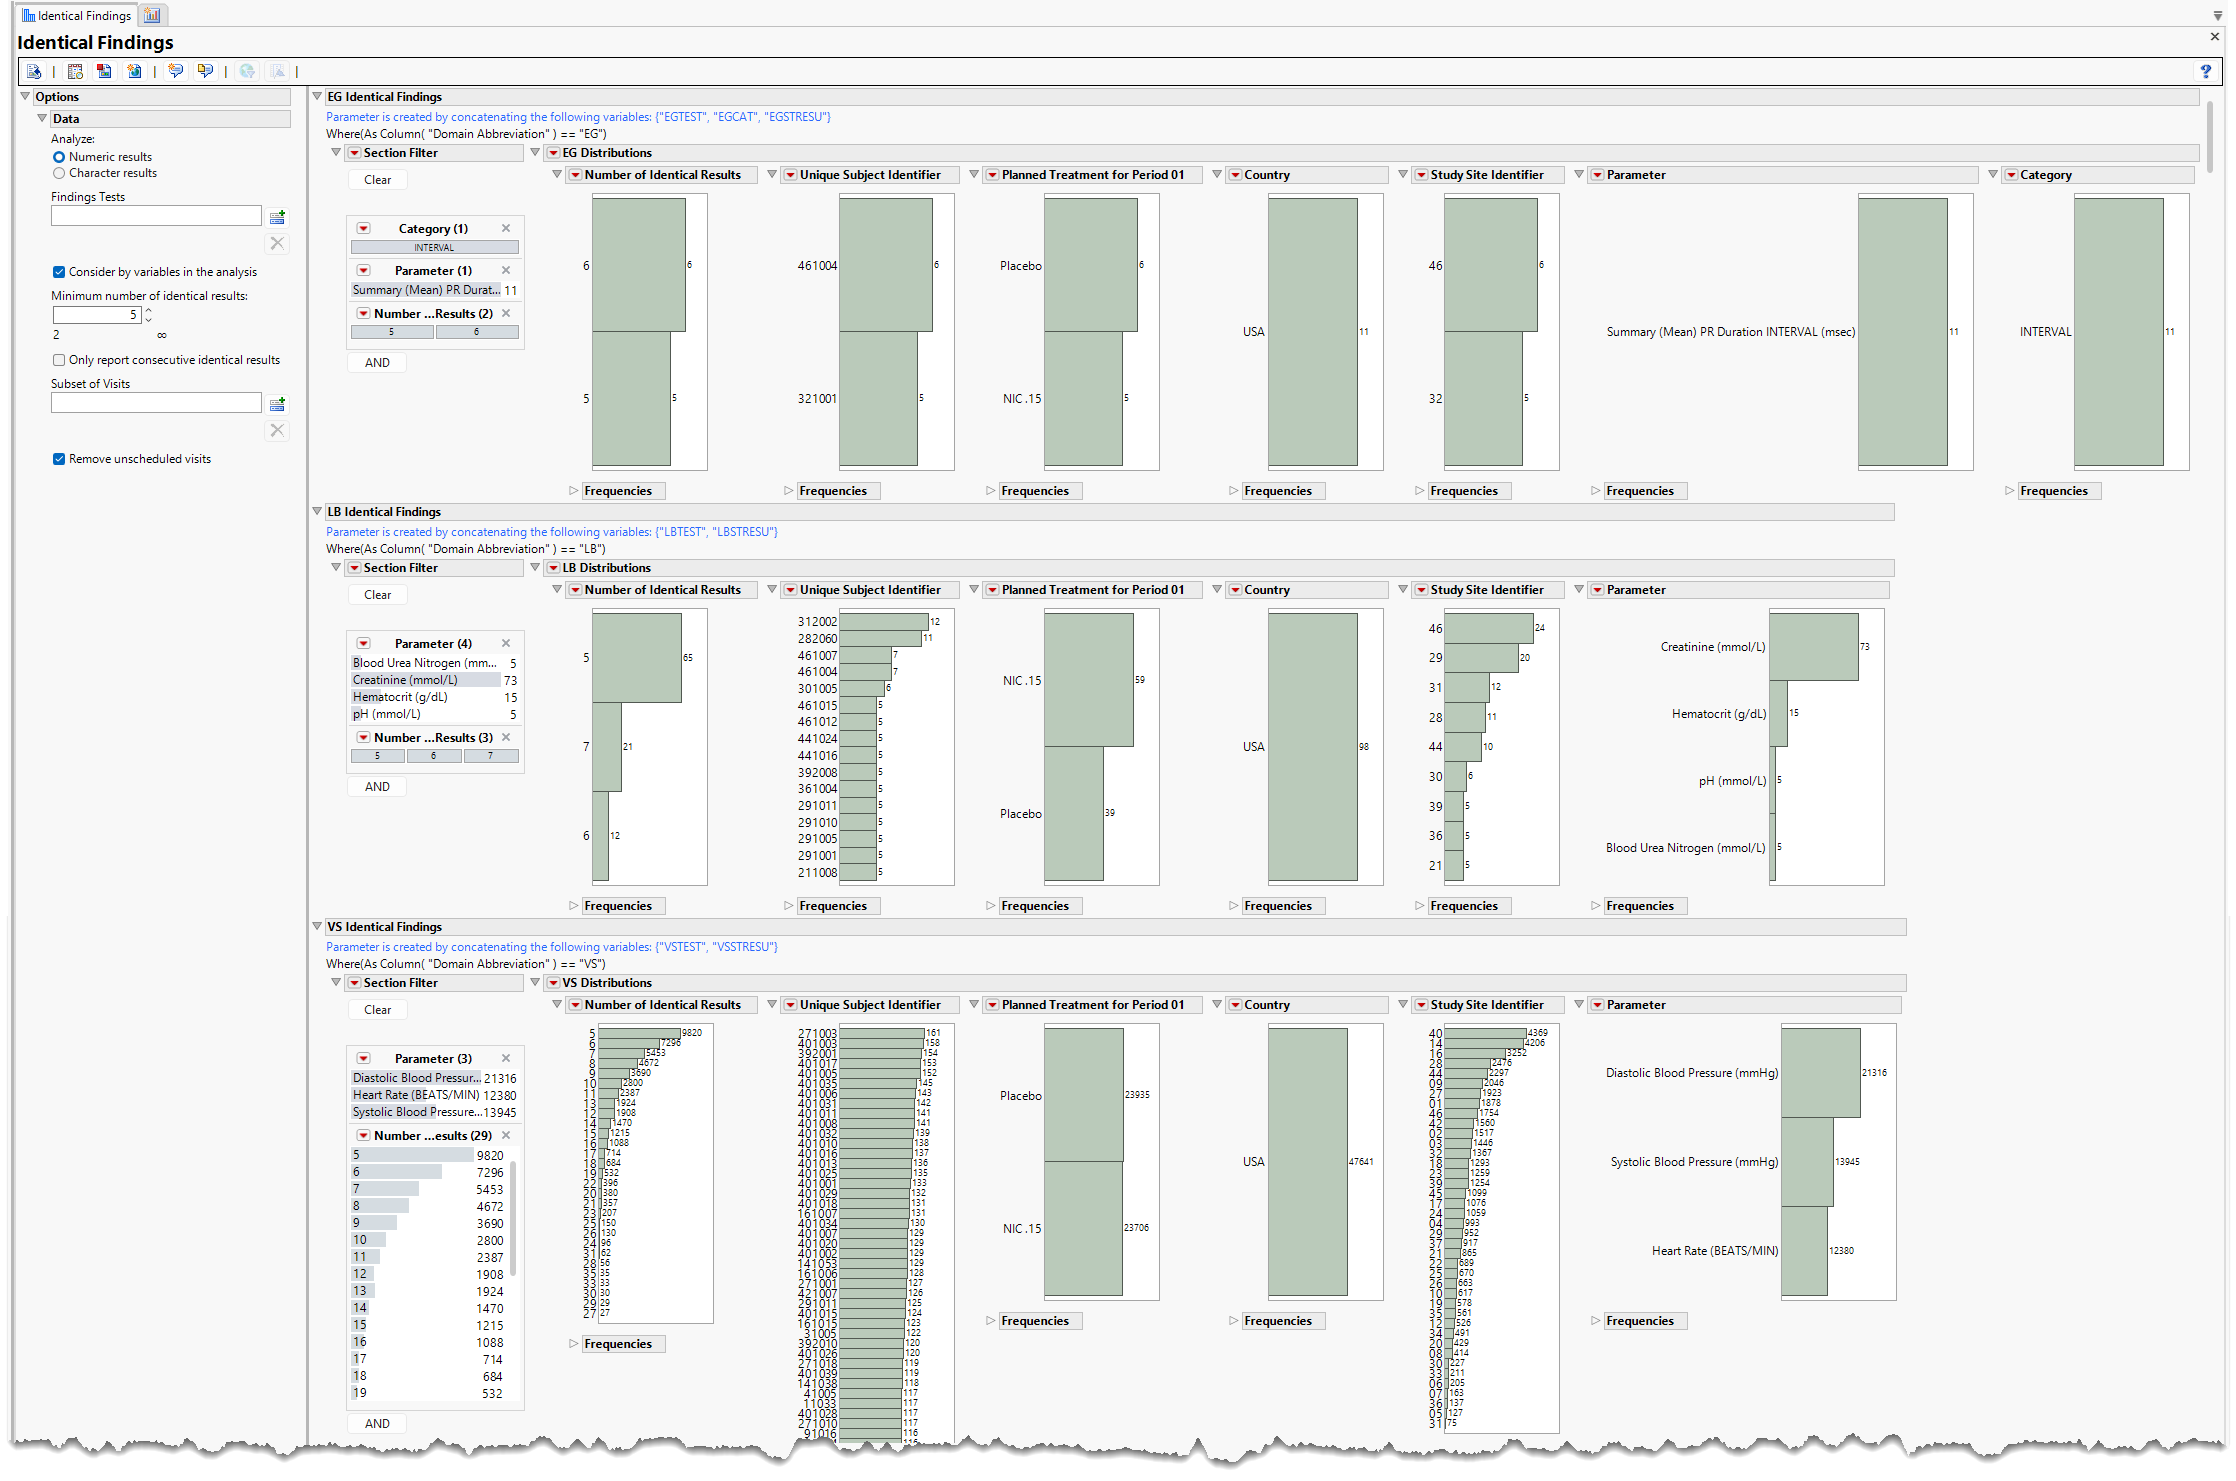Remove the Category (1) filter with its X
Screen dimensions: 2236x1481
pyautogui.click(x=506, y=228)
